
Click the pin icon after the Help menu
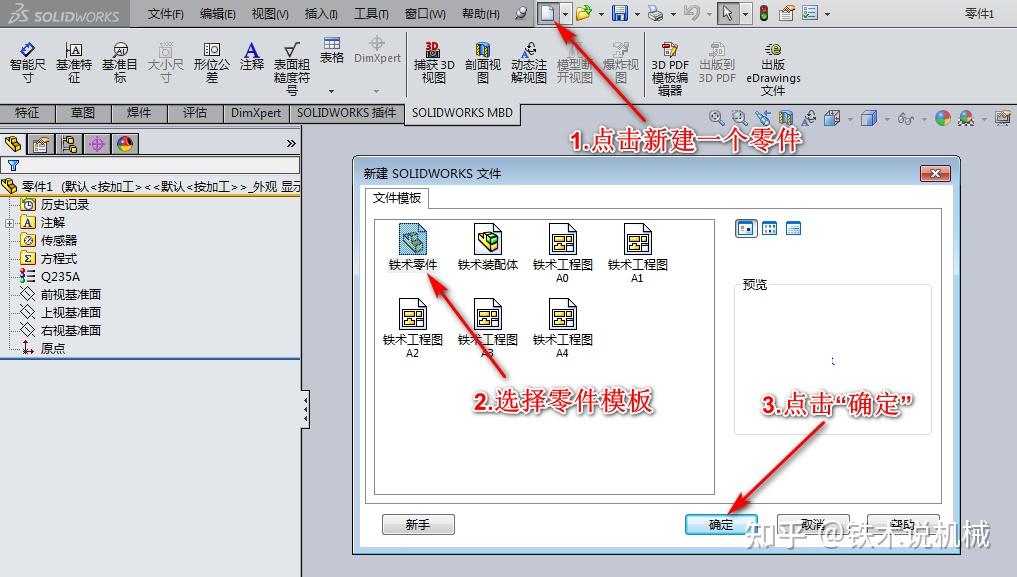[520, 14]
